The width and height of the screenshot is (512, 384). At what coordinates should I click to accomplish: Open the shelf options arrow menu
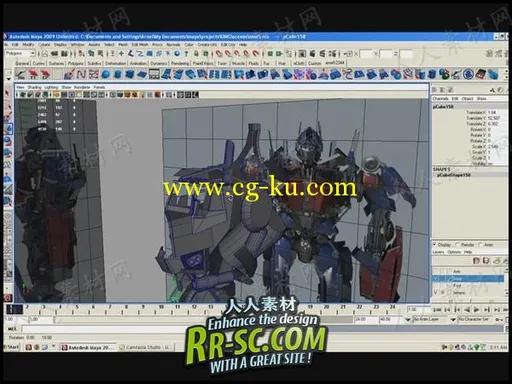pyautogui.click(x=9, y=79)
